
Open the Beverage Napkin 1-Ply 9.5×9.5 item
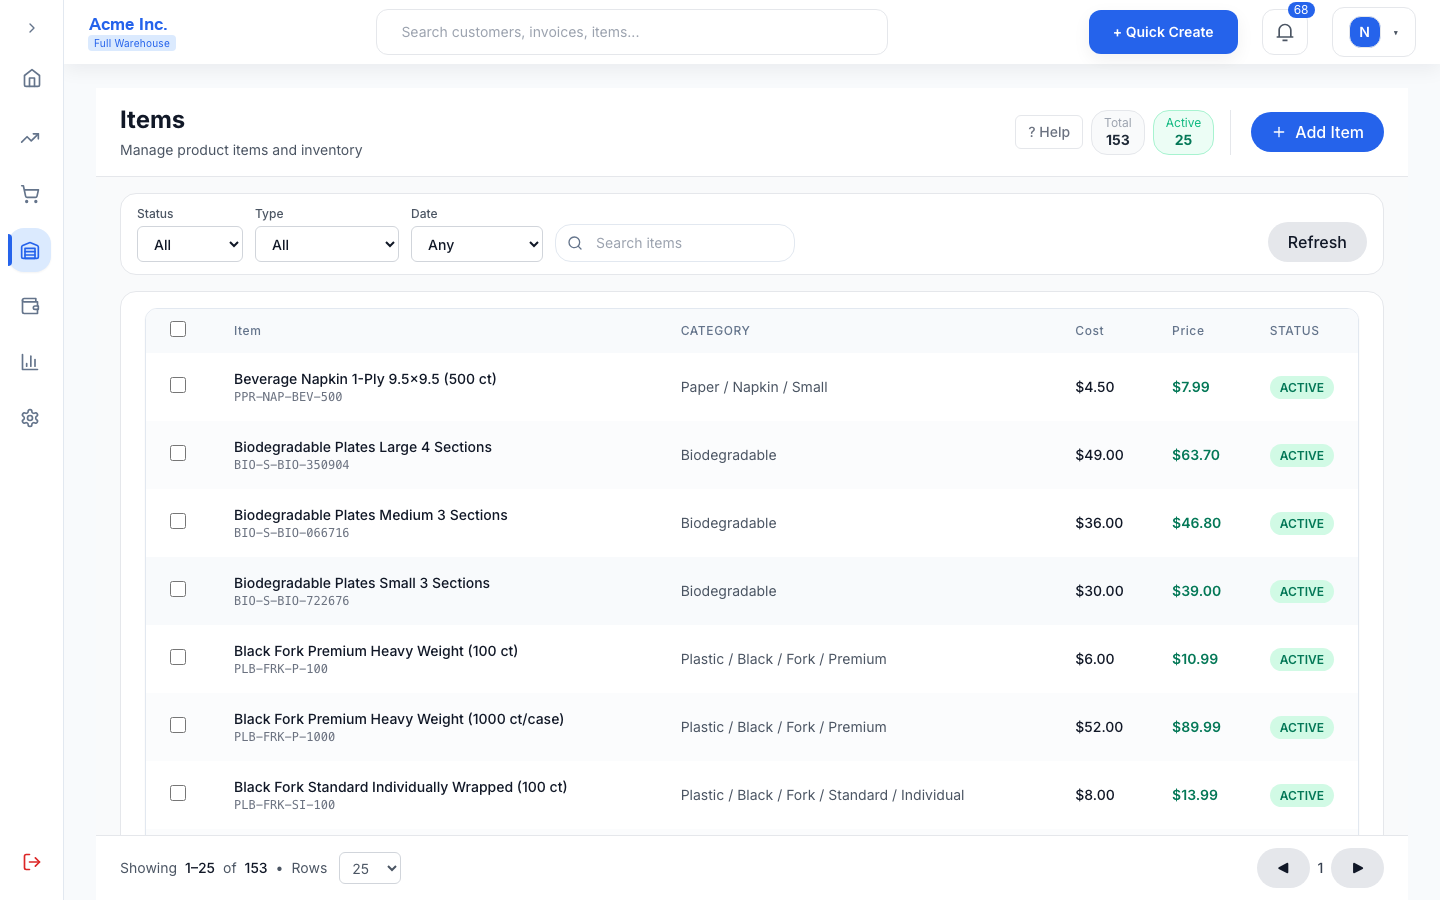[365, 379]
